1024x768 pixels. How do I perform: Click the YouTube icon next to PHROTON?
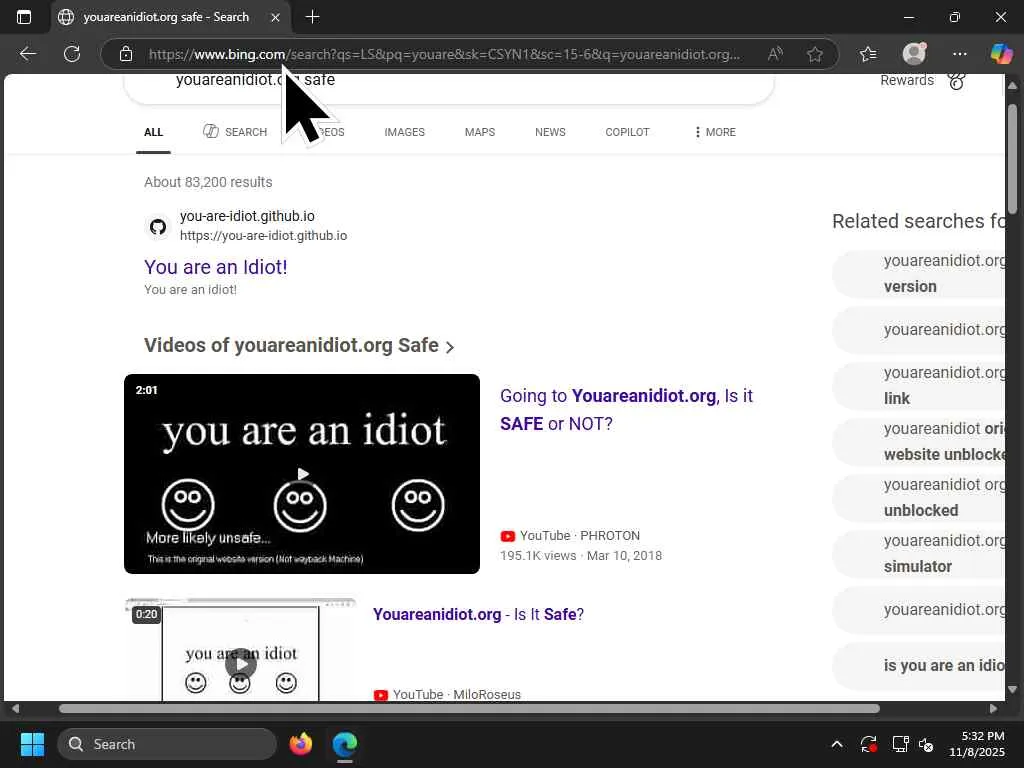tap(507, 536)
